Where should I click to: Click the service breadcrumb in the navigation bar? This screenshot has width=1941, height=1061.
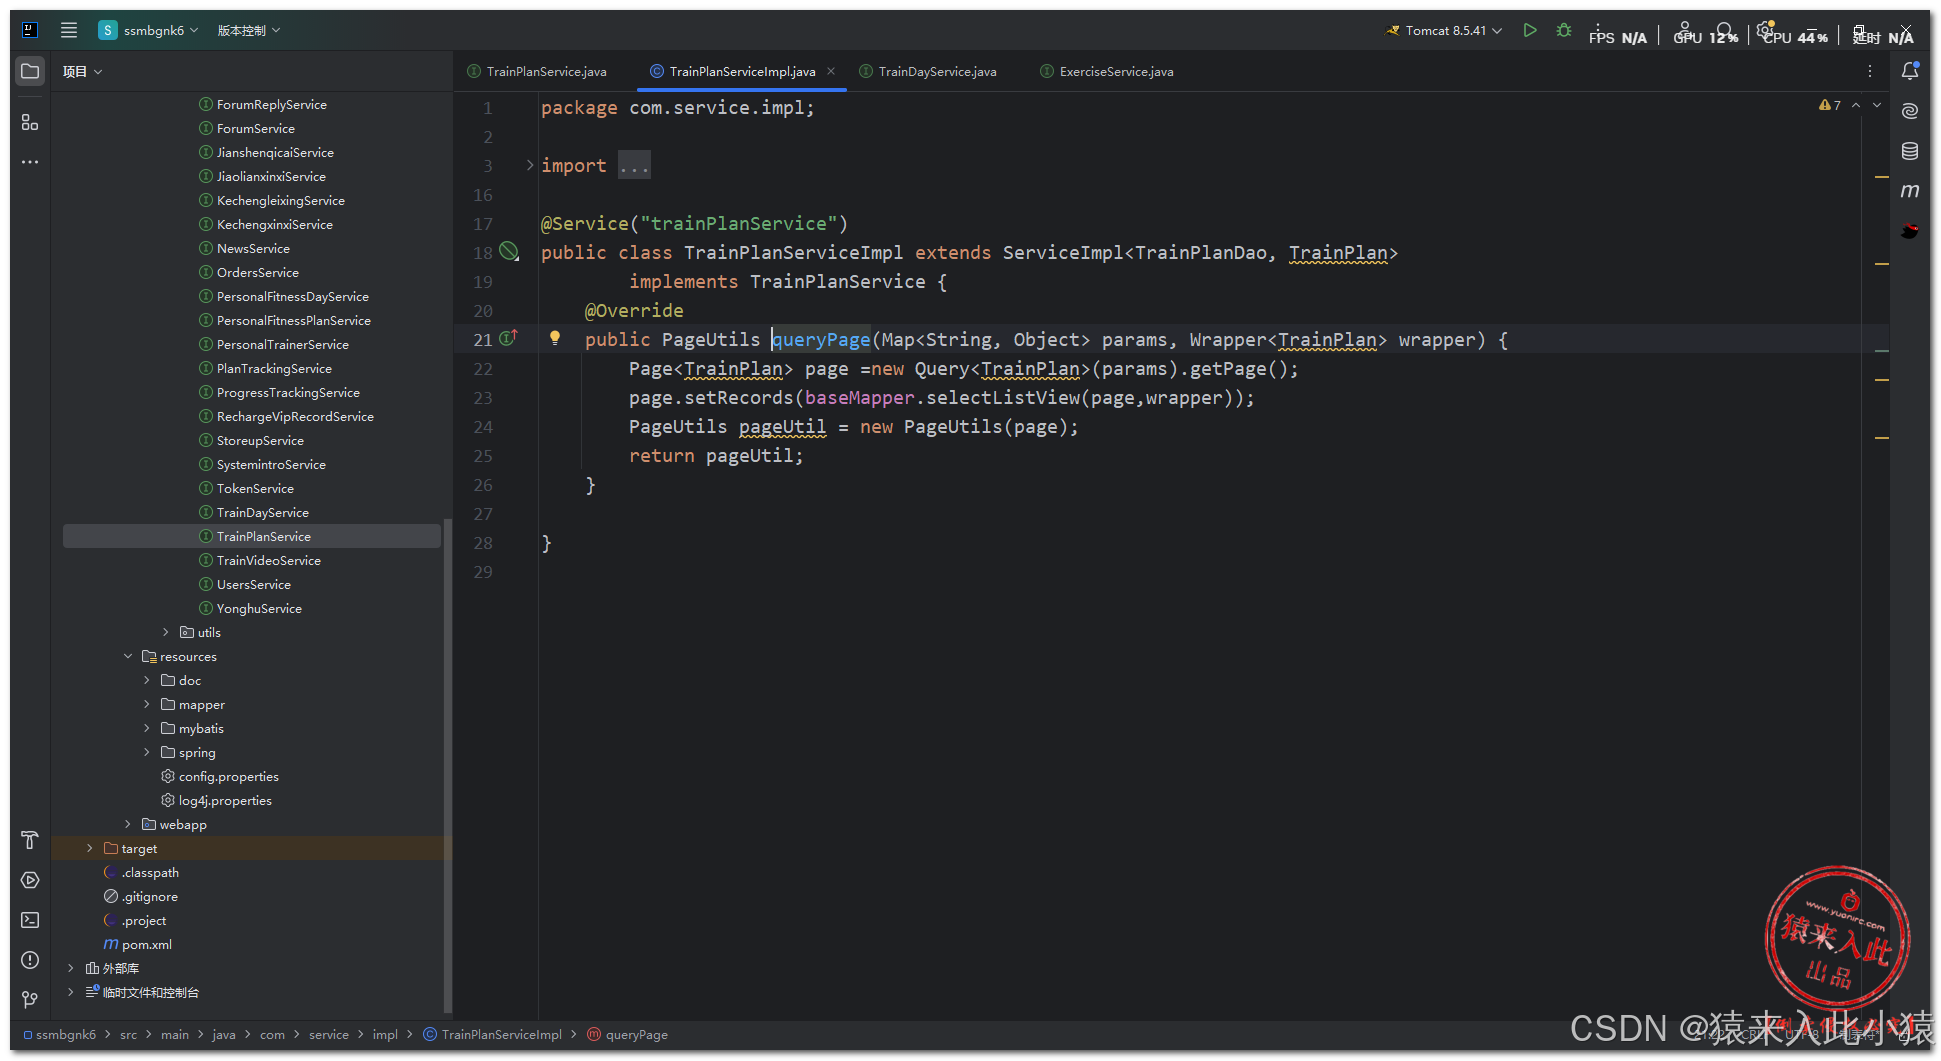click(x=329, y=1034)
